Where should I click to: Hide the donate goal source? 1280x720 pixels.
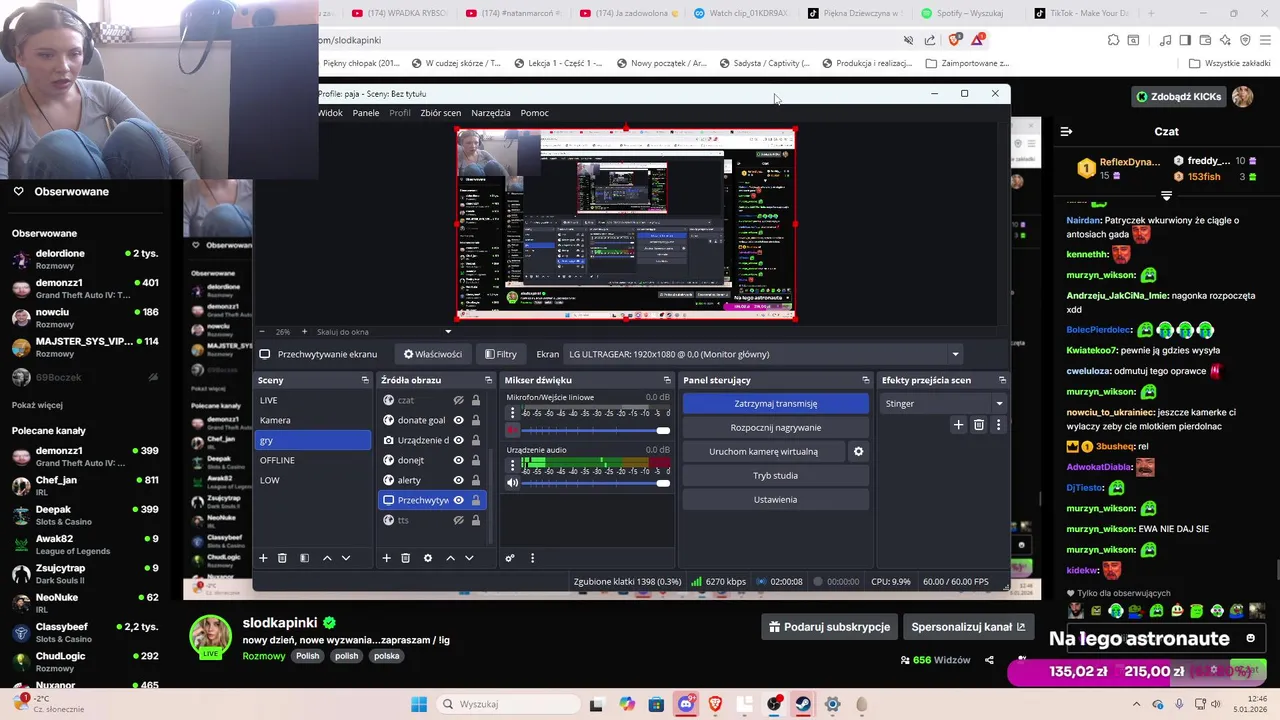coord(458,420)
